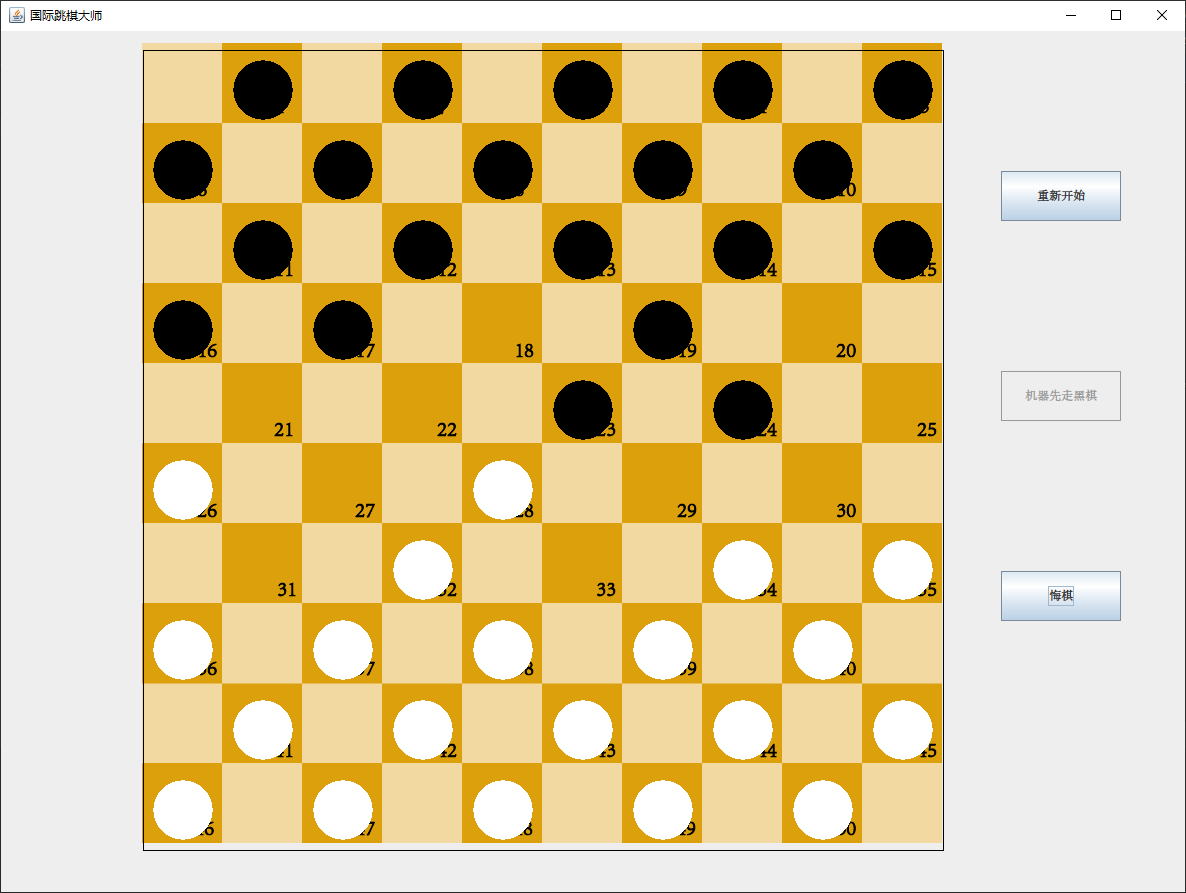Image resolution: width=1186 pixels, height=893 pixels.
Task: Click empty dark square 18
Action: pos(502,323)
